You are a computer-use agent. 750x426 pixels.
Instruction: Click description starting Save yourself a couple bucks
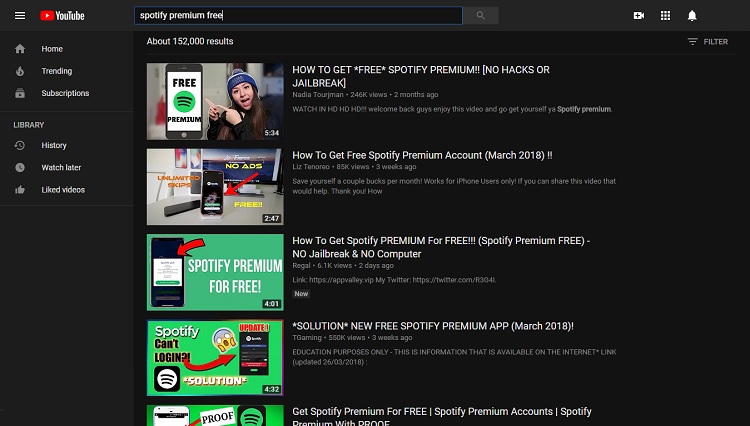coord(454,186)
